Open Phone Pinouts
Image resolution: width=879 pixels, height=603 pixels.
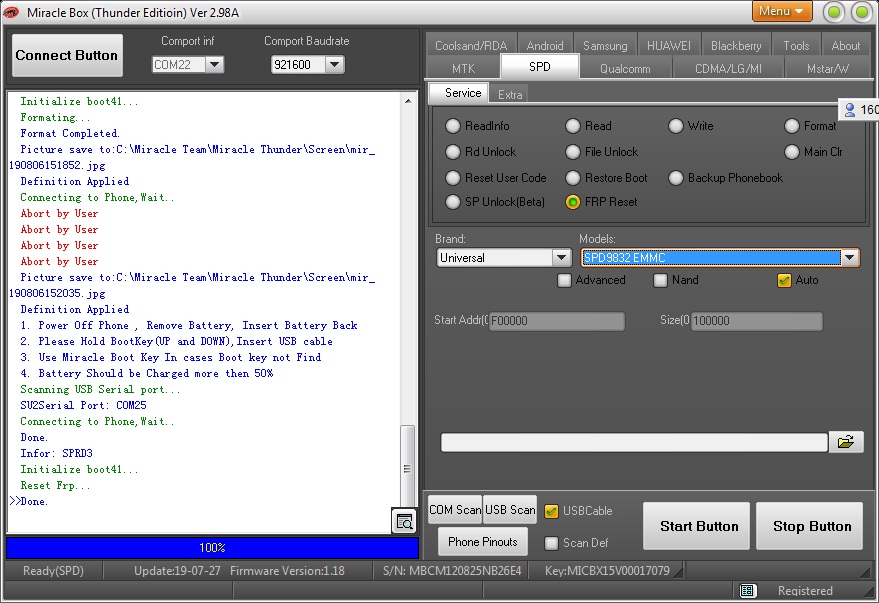tap(483, 541)
